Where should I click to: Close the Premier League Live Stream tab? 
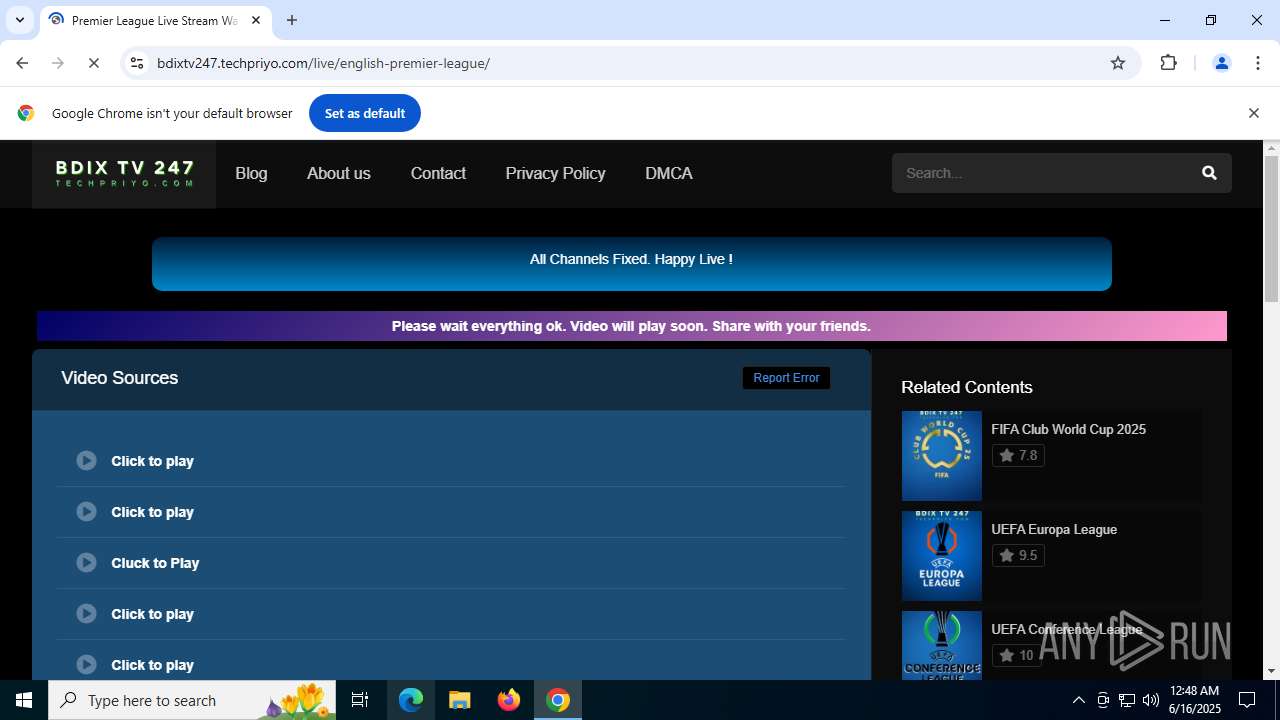point(256,20)
